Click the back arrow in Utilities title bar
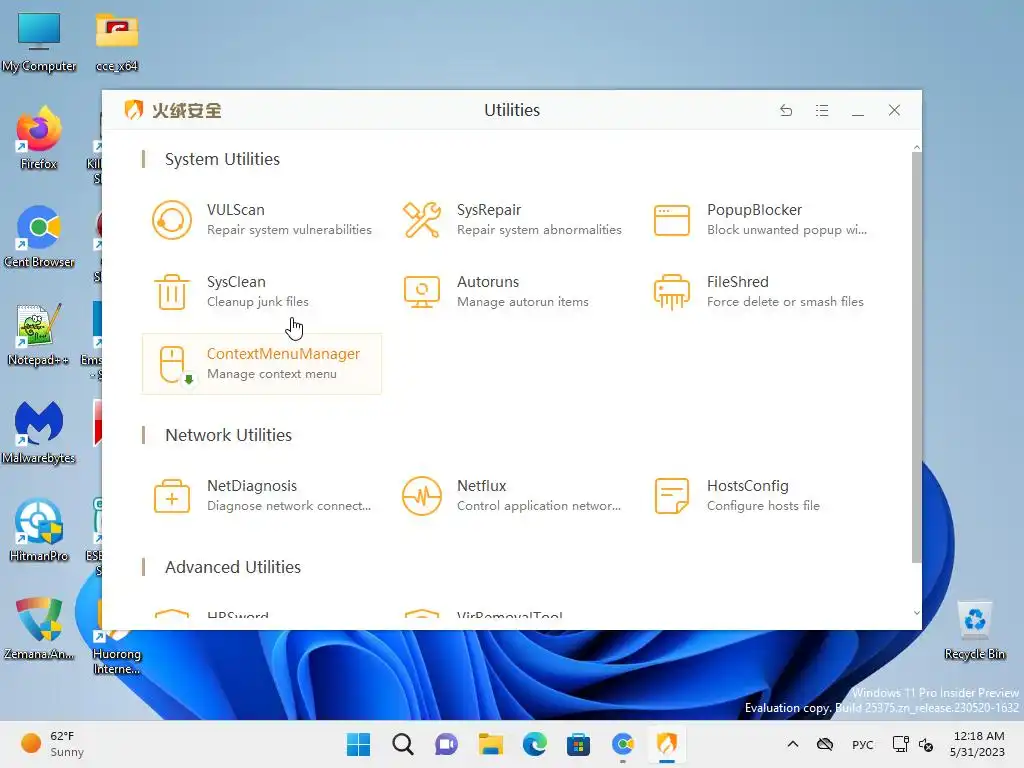This screenshot has height=768, width=1024. (786, 110)
